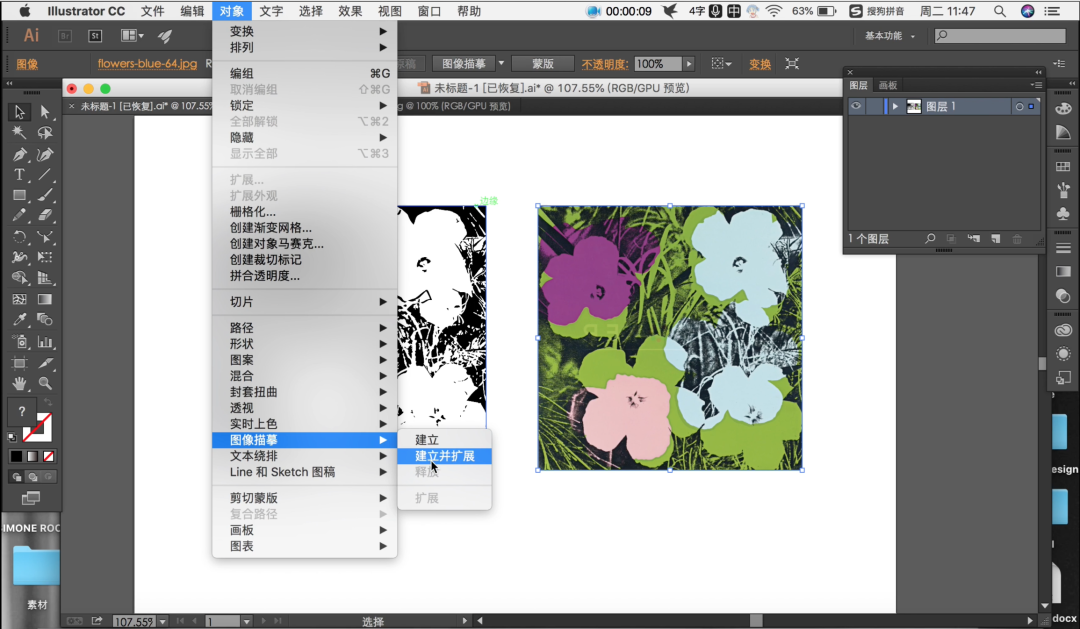
Task: Select the Lasso tool
Action: pyautogui.click(x=45, y=132)
